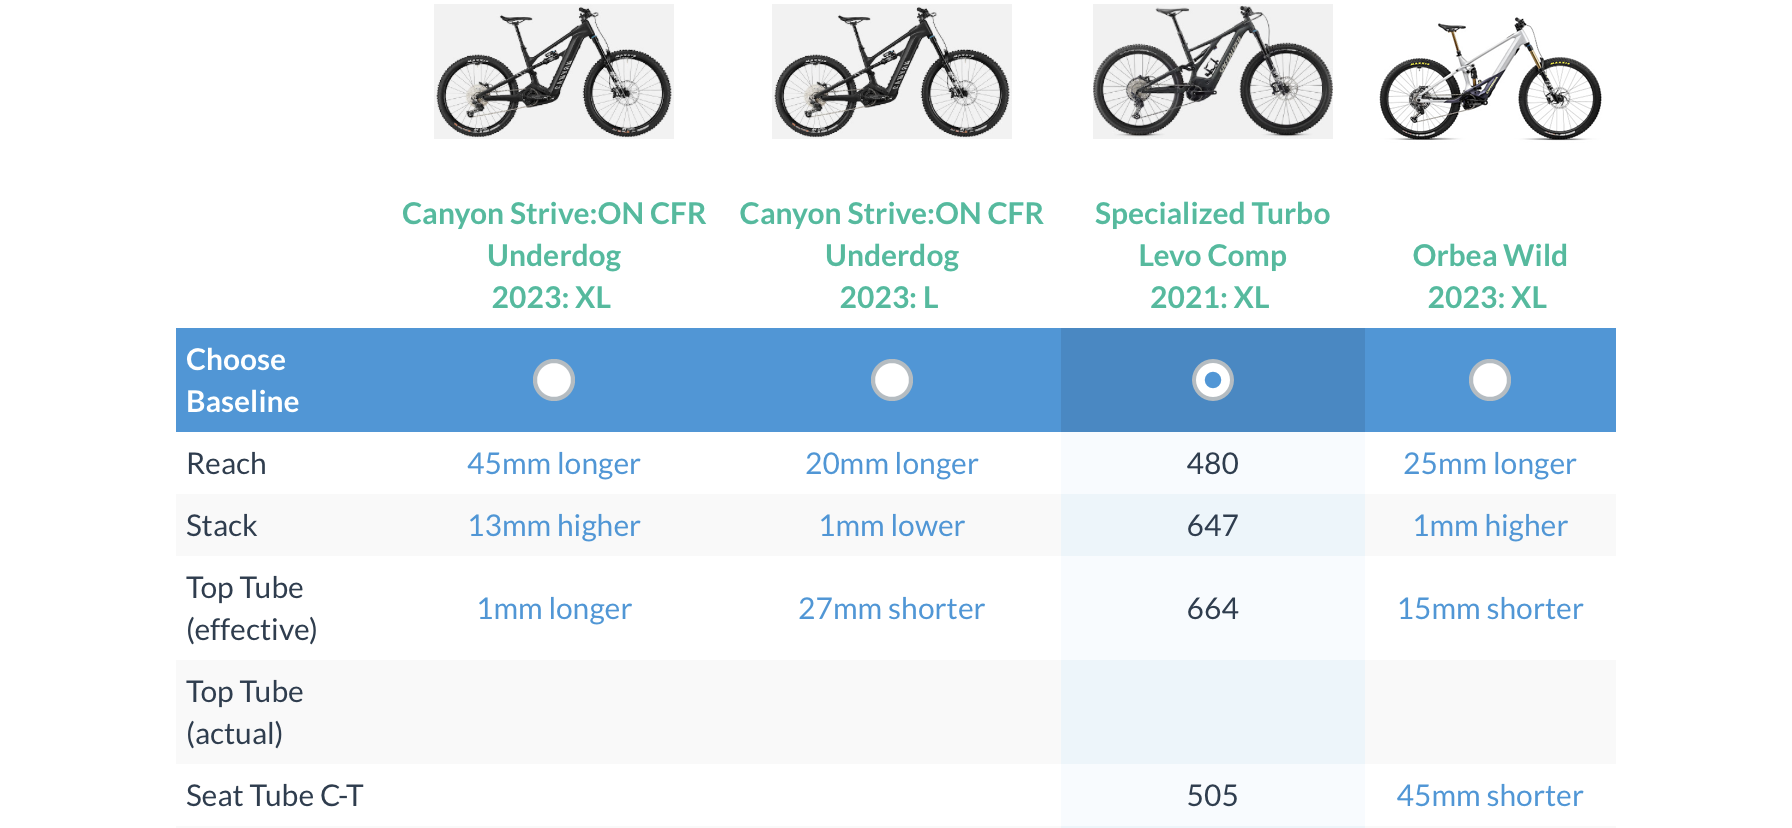The height and width of the screenshot is (828, 1792).
Task: Click the 1mm lower stack value
Action: [892, 526]
